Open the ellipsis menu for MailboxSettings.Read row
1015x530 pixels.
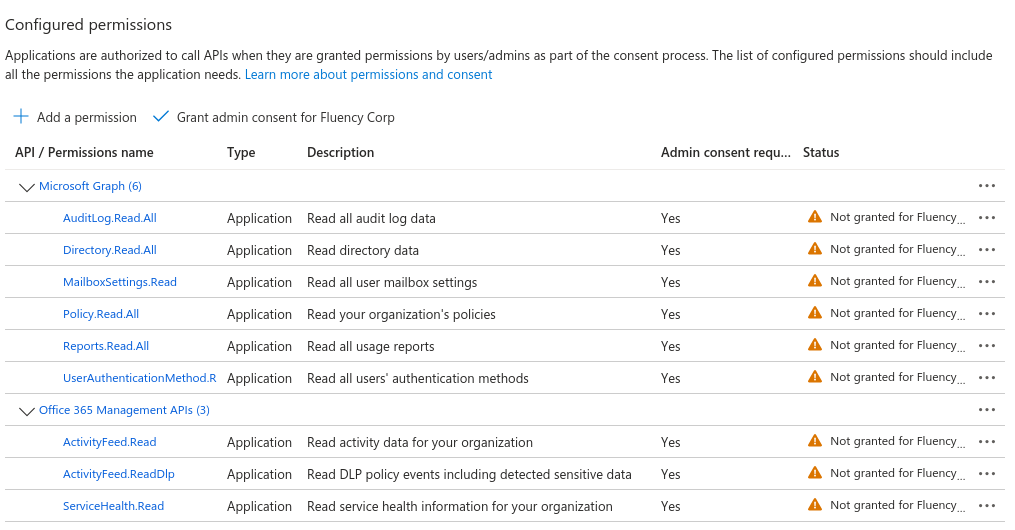click(987, 282)
